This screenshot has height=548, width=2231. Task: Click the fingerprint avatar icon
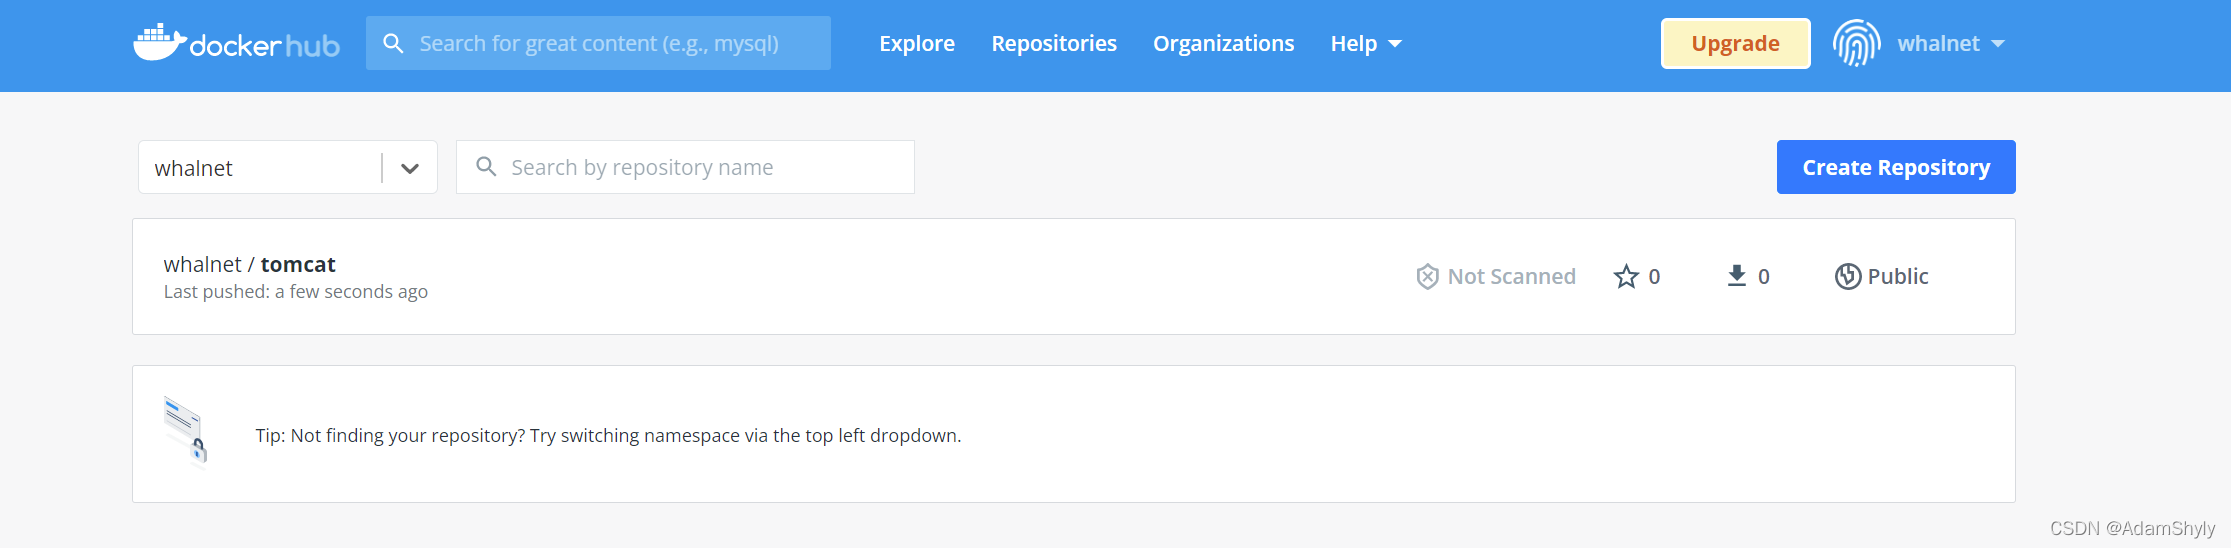pyautogui.click(x=1856, y=43)
